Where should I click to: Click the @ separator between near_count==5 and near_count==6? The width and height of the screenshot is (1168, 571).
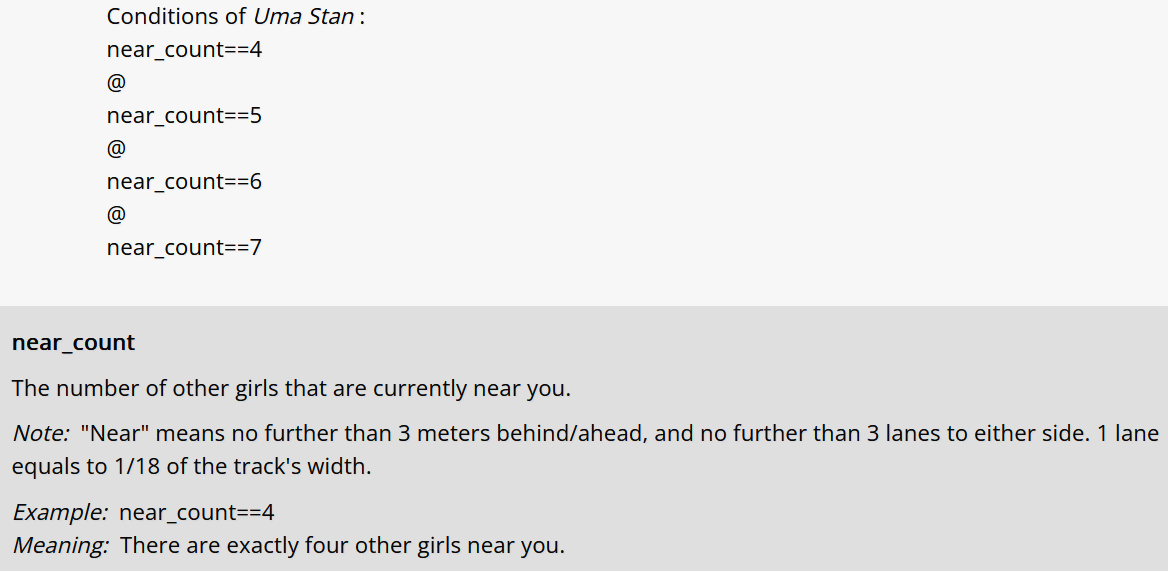pos(116,149)
